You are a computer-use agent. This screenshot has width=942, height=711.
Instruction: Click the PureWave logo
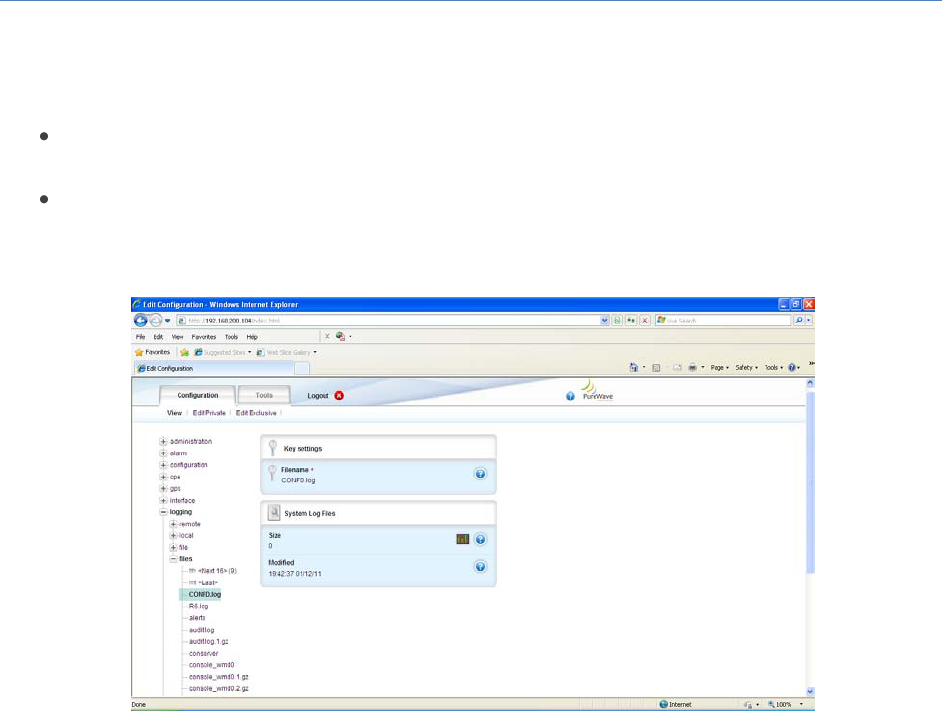(x=597, y=390)
